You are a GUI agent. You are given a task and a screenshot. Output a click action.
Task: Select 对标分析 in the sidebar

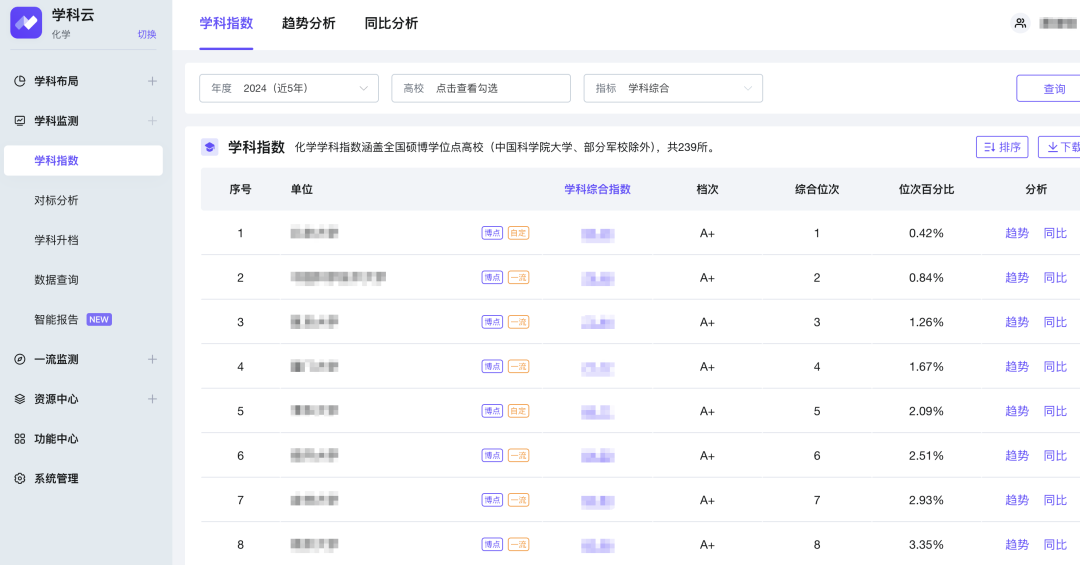click(x=56, y=201)
